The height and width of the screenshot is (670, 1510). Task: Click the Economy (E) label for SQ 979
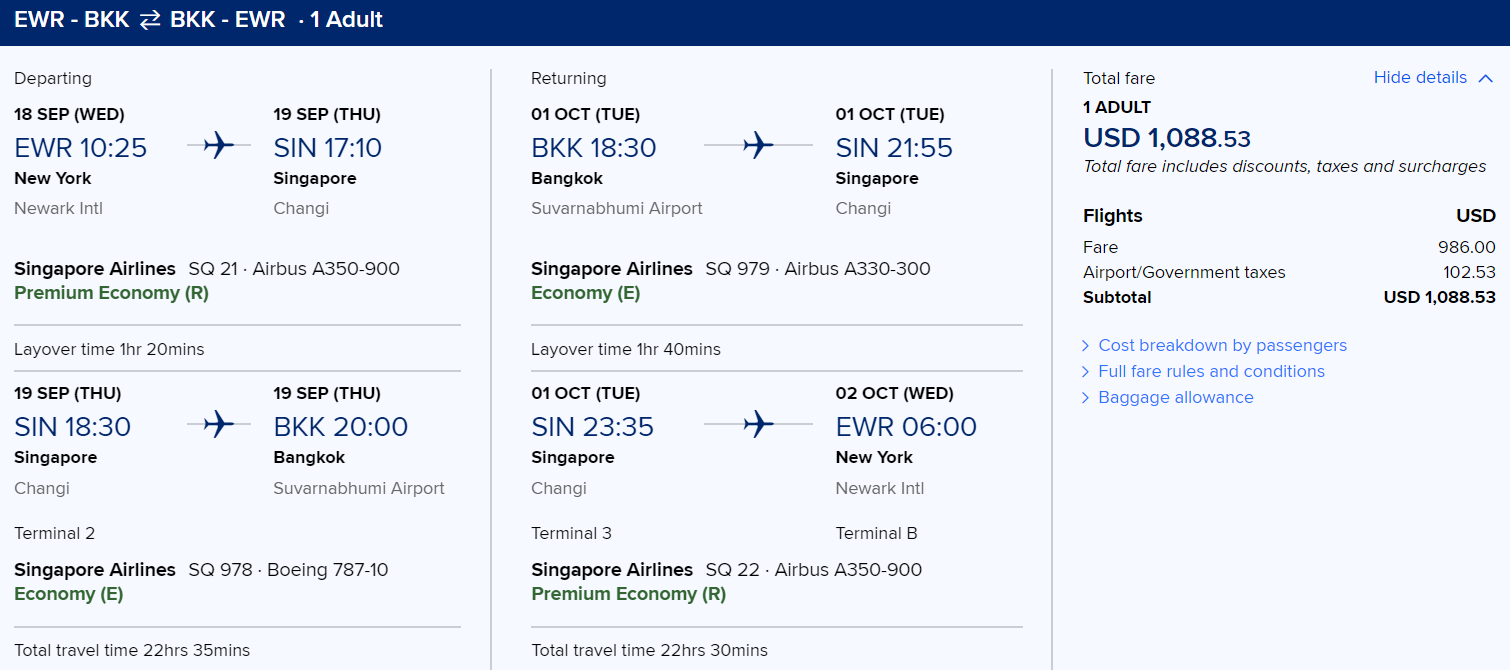coord(586,293)
